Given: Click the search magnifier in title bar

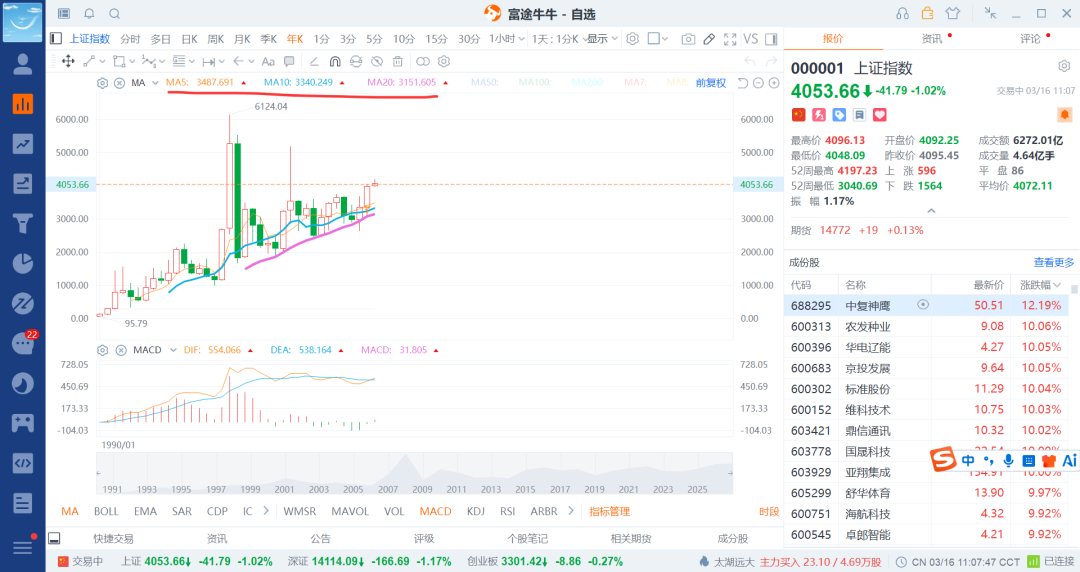Looking at the screenshot, I should point(115,14).
